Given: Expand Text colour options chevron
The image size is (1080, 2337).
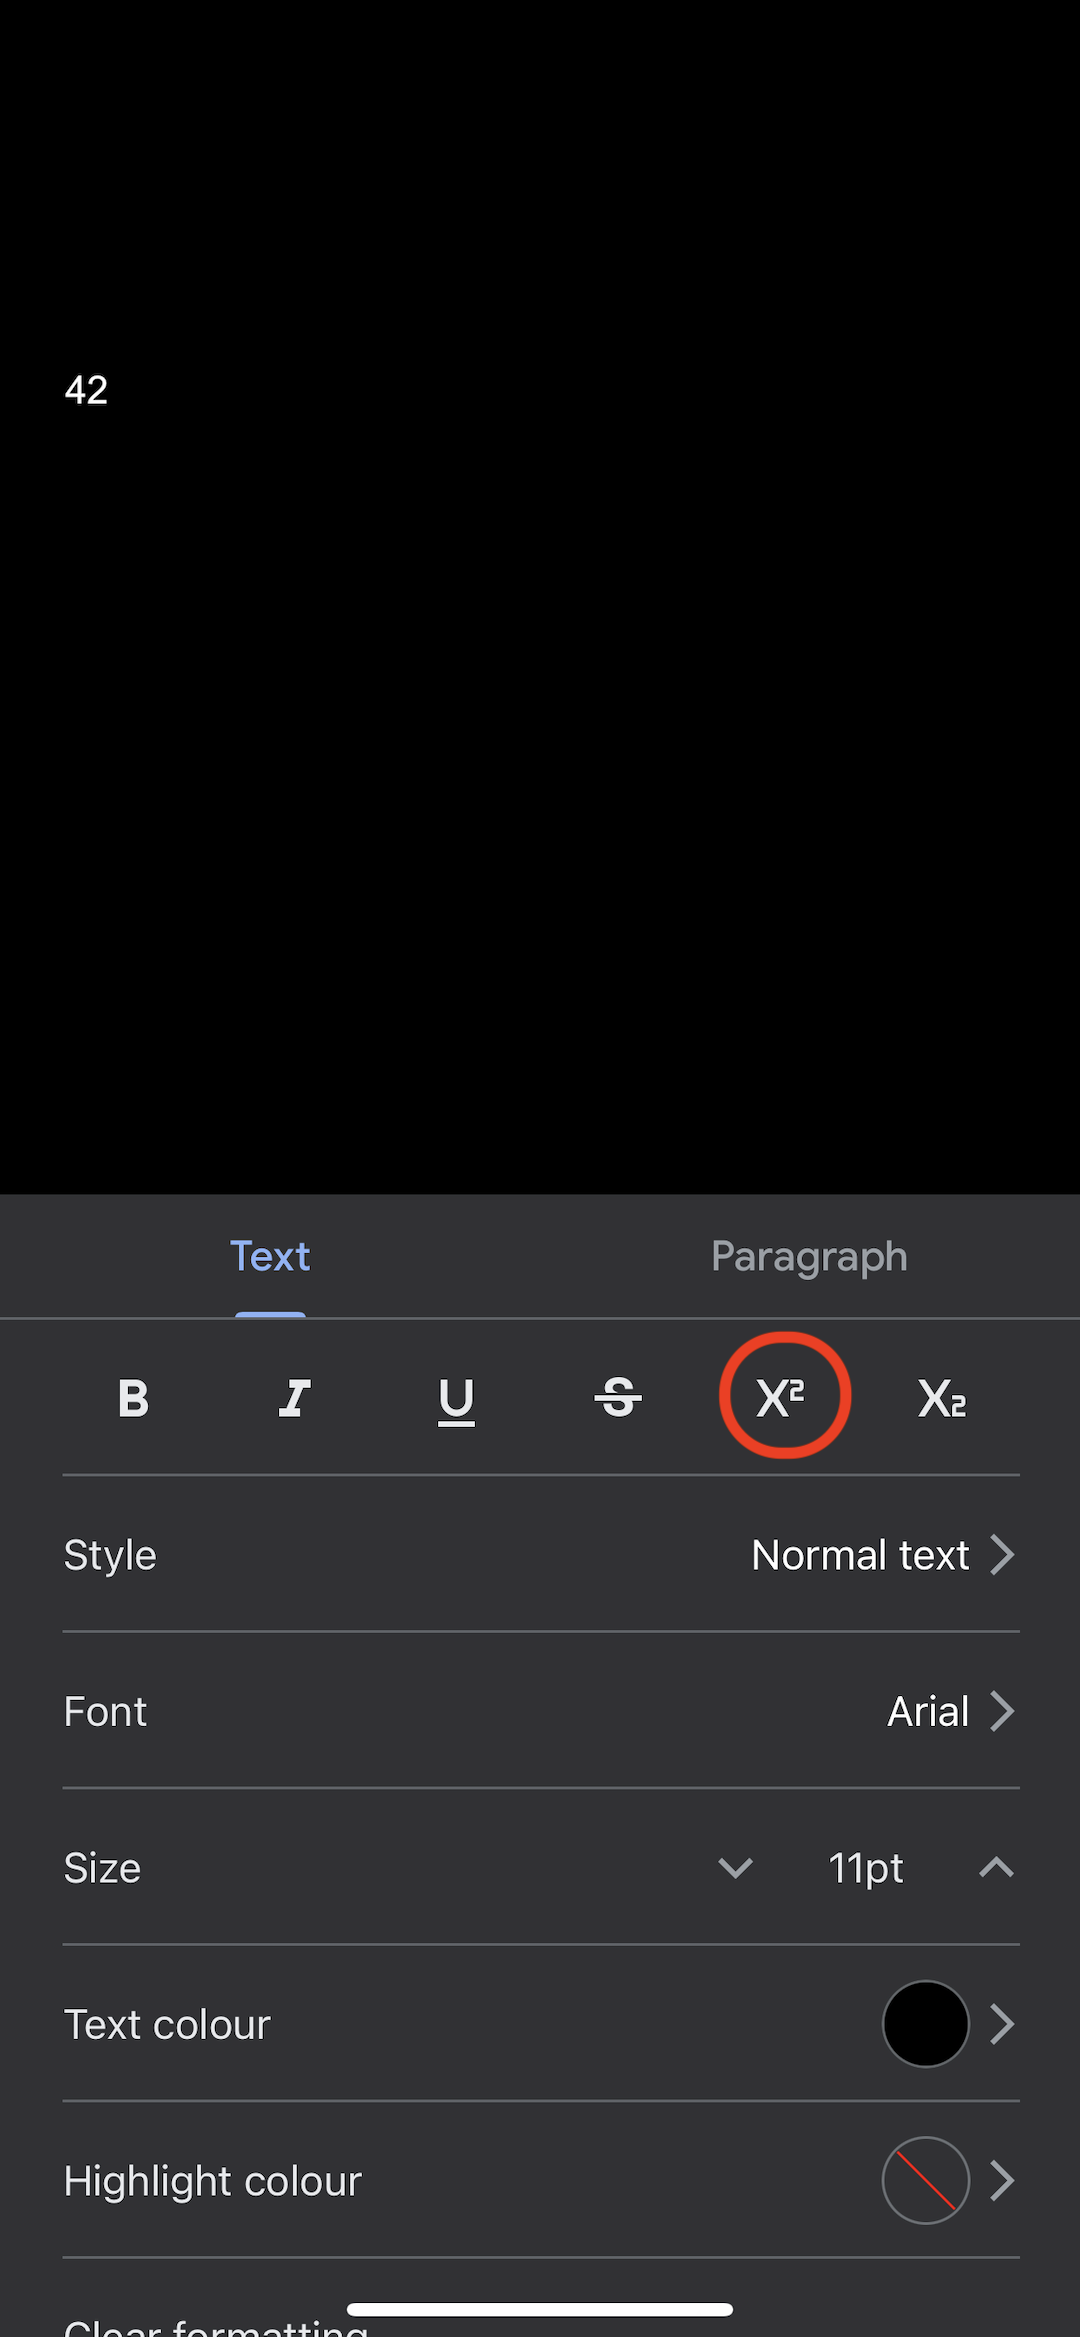Looking at the screenshot, I should (1002, 2024).
